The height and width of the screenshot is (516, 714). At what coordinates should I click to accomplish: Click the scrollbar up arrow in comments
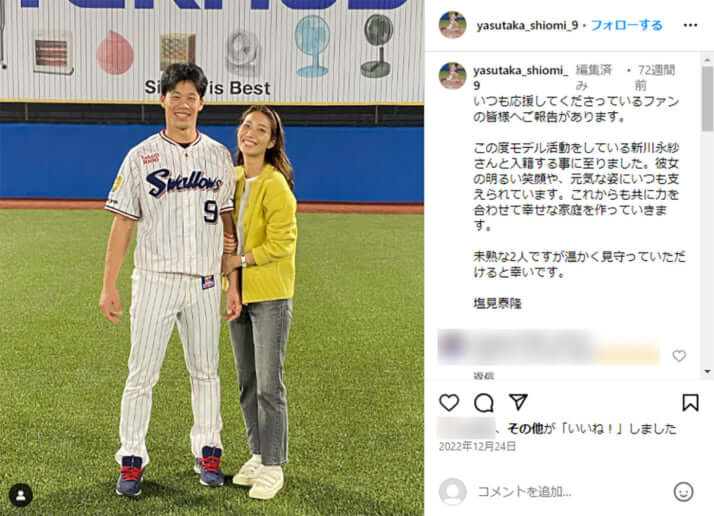tap(707, 60)
